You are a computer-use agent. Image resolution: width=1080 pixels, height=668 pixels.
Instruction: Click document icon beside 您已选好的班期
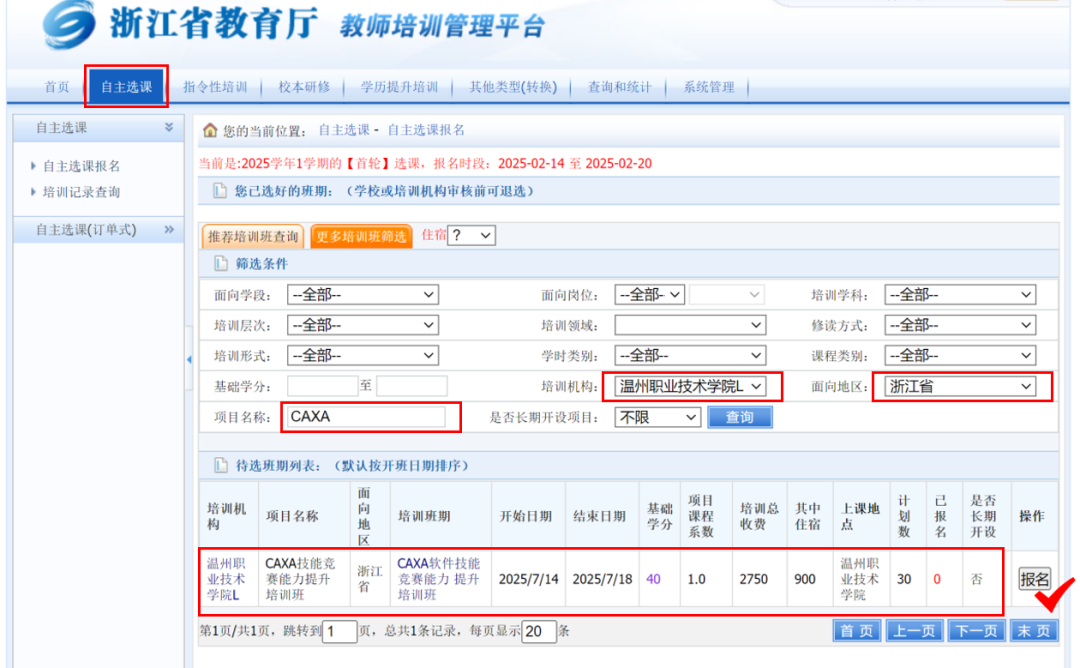[220, 191]
